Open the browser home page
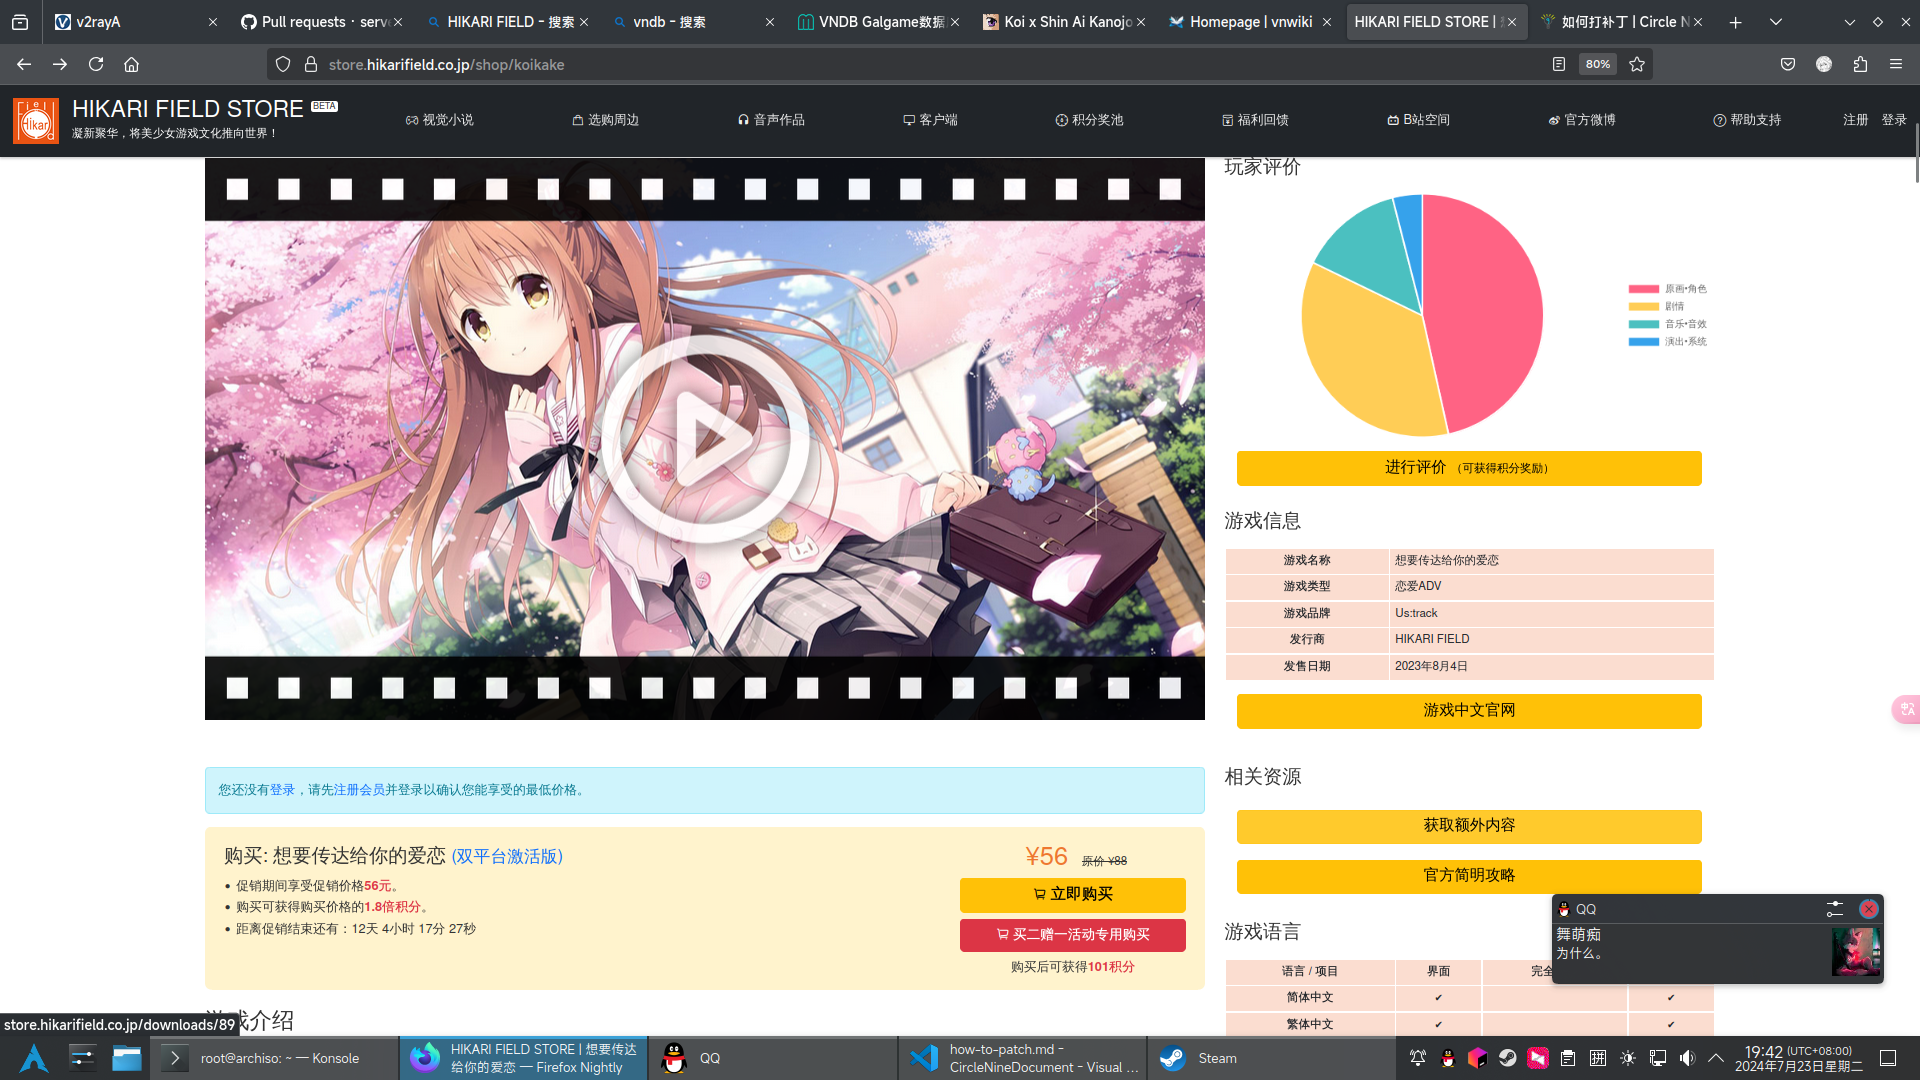 pyautogui.click(x=131, y=64)
